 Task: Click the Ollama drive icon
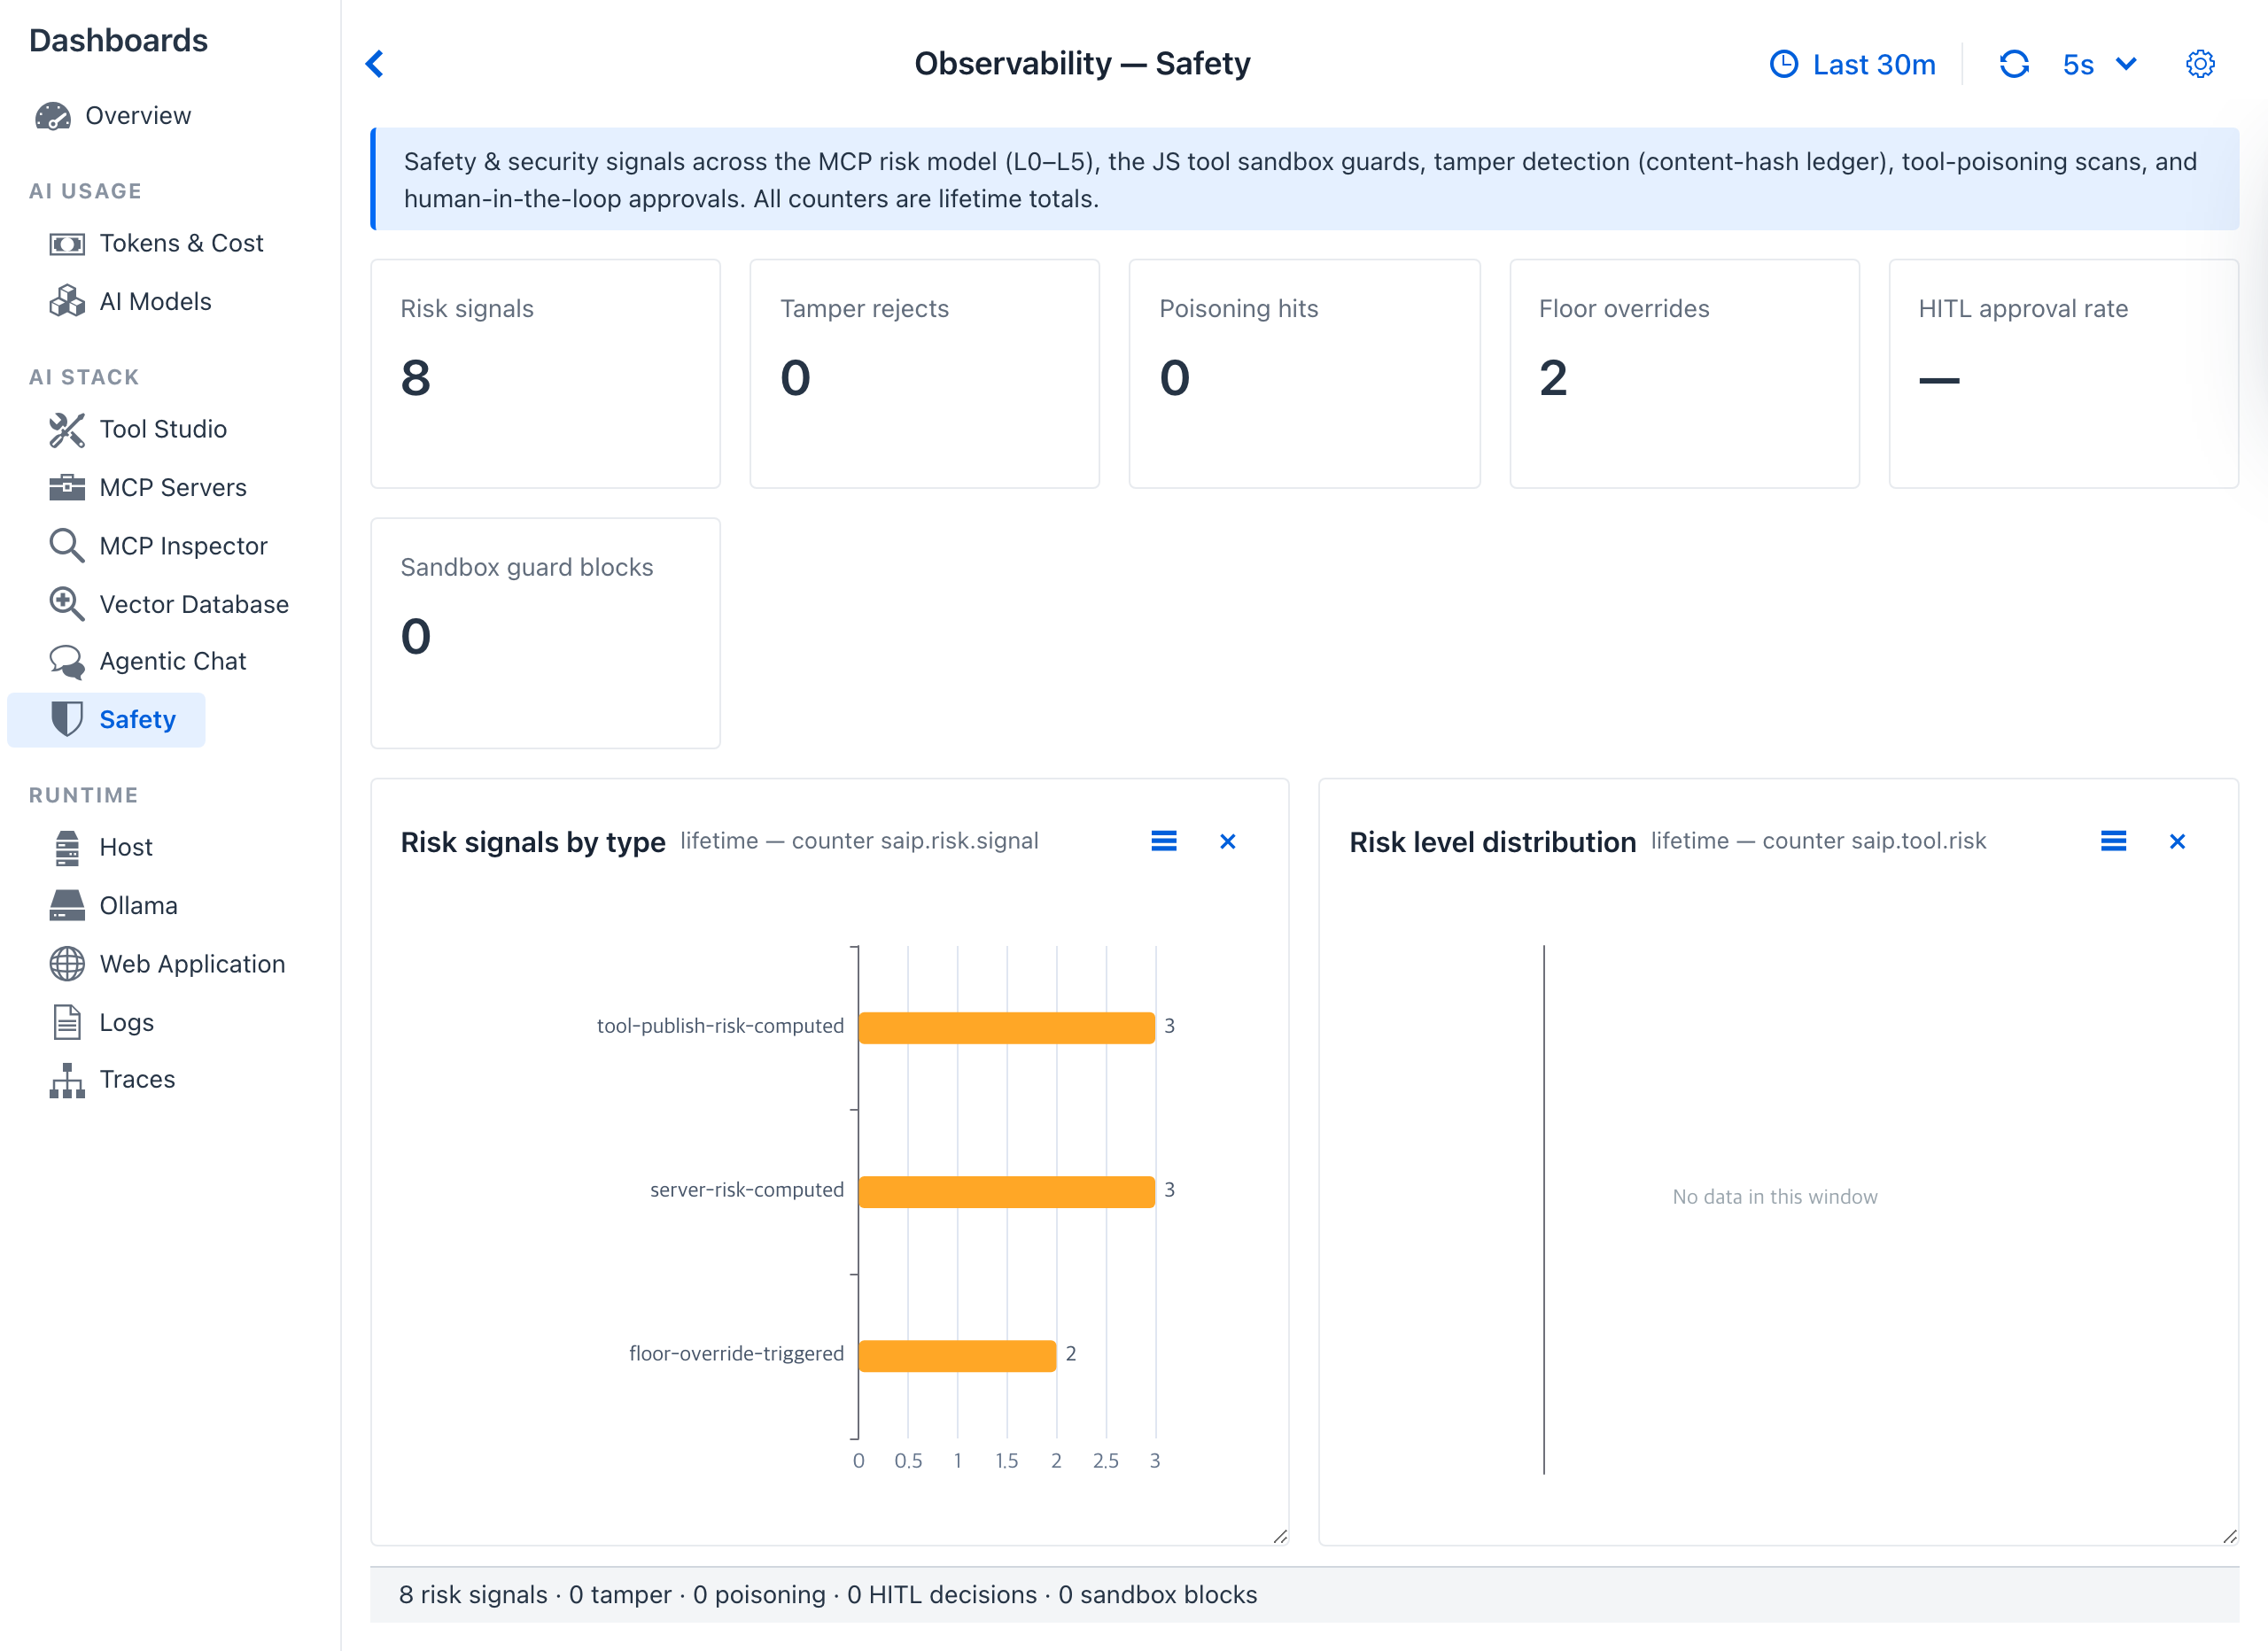click(67, 905)
